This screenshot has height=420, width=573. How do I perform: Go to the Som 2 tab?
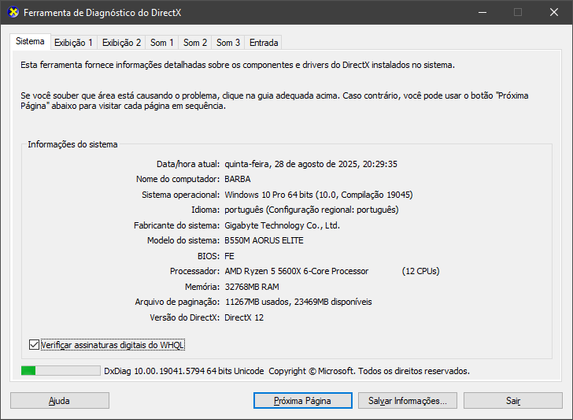pos(195,43)
